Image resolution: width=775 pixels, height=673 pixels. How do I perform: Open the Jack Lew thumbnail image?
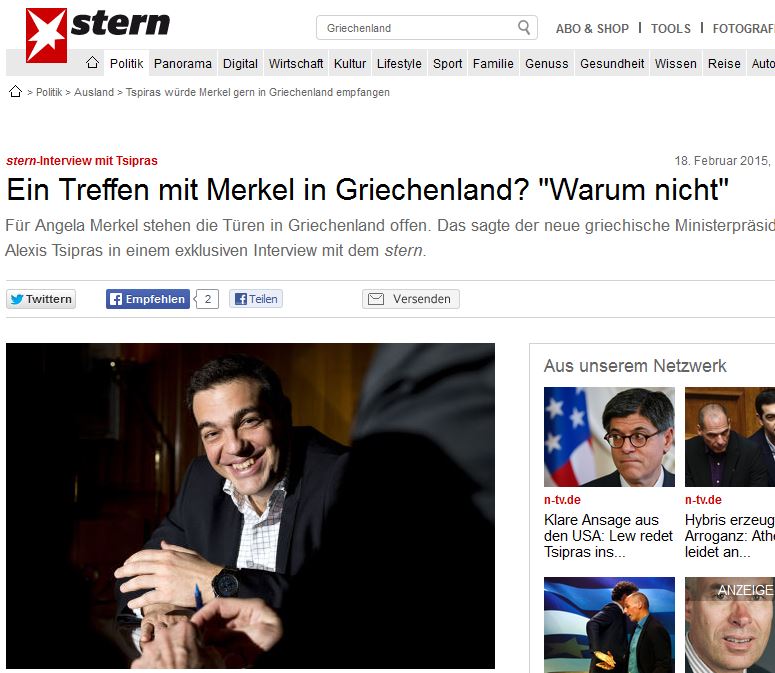click(x=609, y=437)
